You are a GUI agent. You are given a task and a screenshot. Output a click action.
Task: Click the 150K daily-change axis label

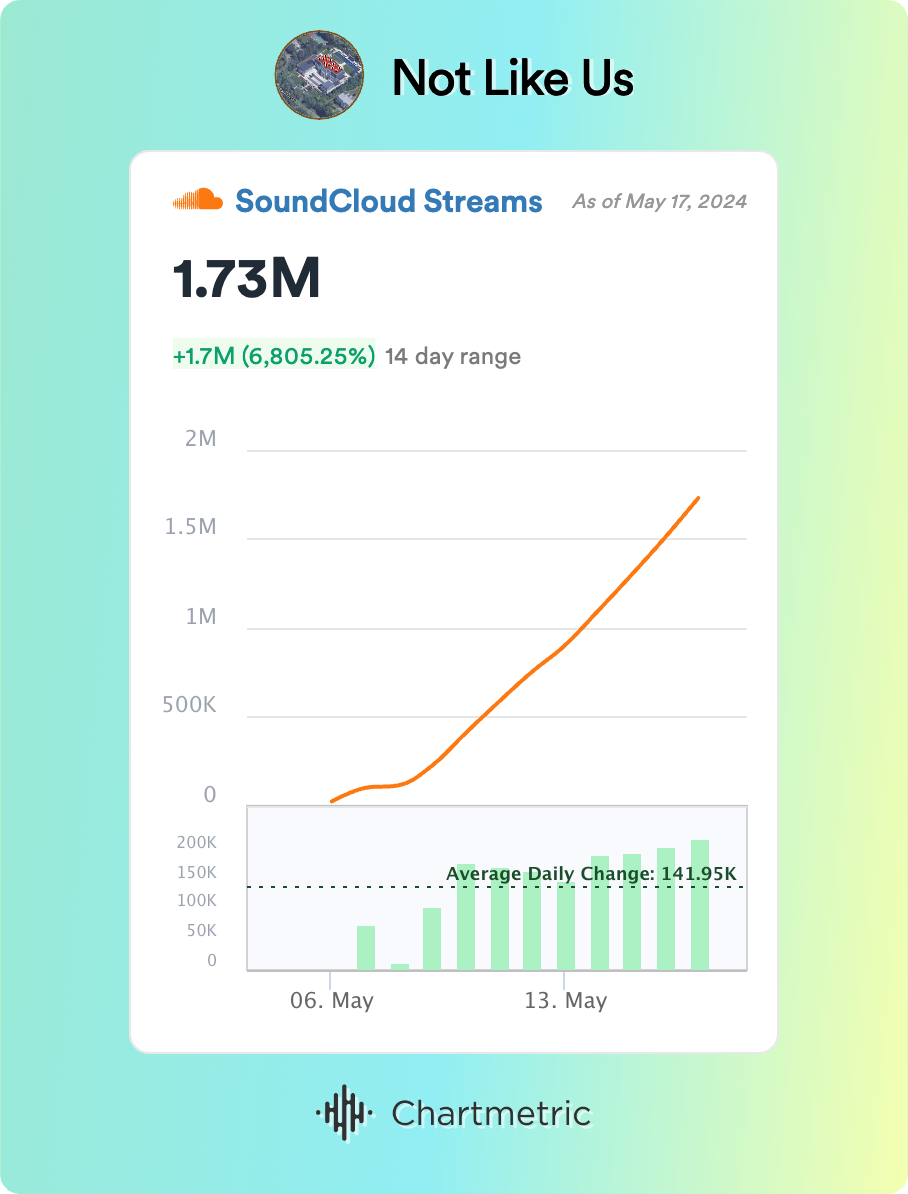coord(197,872)
